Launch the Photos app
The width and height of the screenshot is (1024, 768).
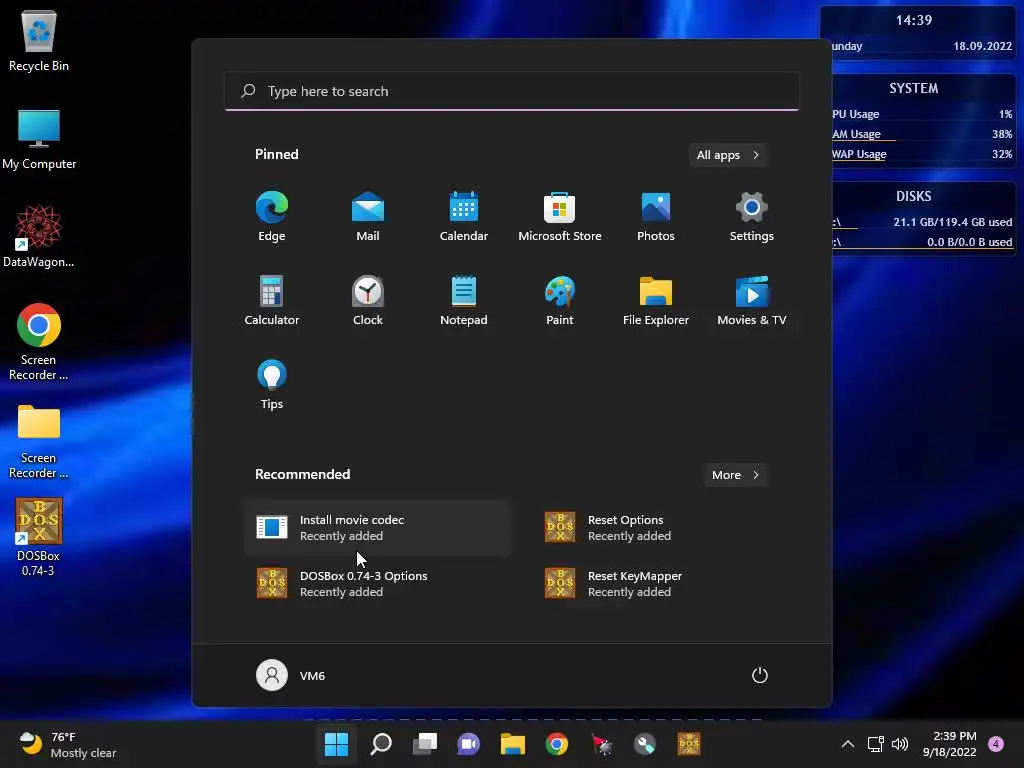tap(656, 217)
